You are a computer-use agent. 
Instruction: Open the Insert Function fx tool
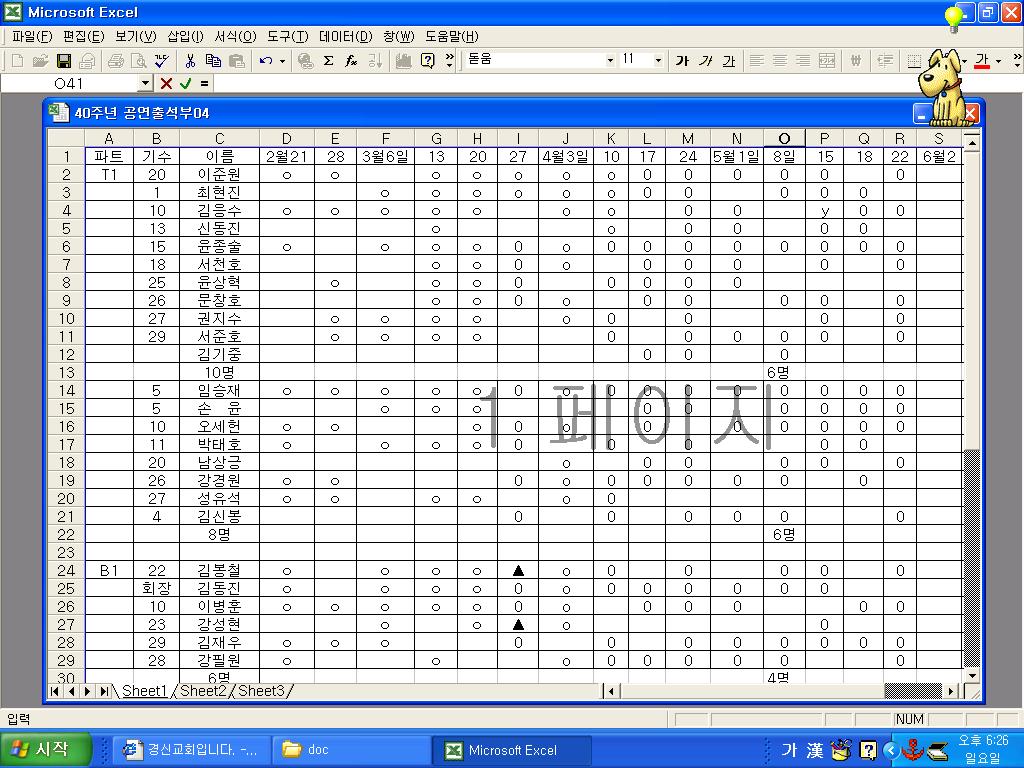coord(351,61)
